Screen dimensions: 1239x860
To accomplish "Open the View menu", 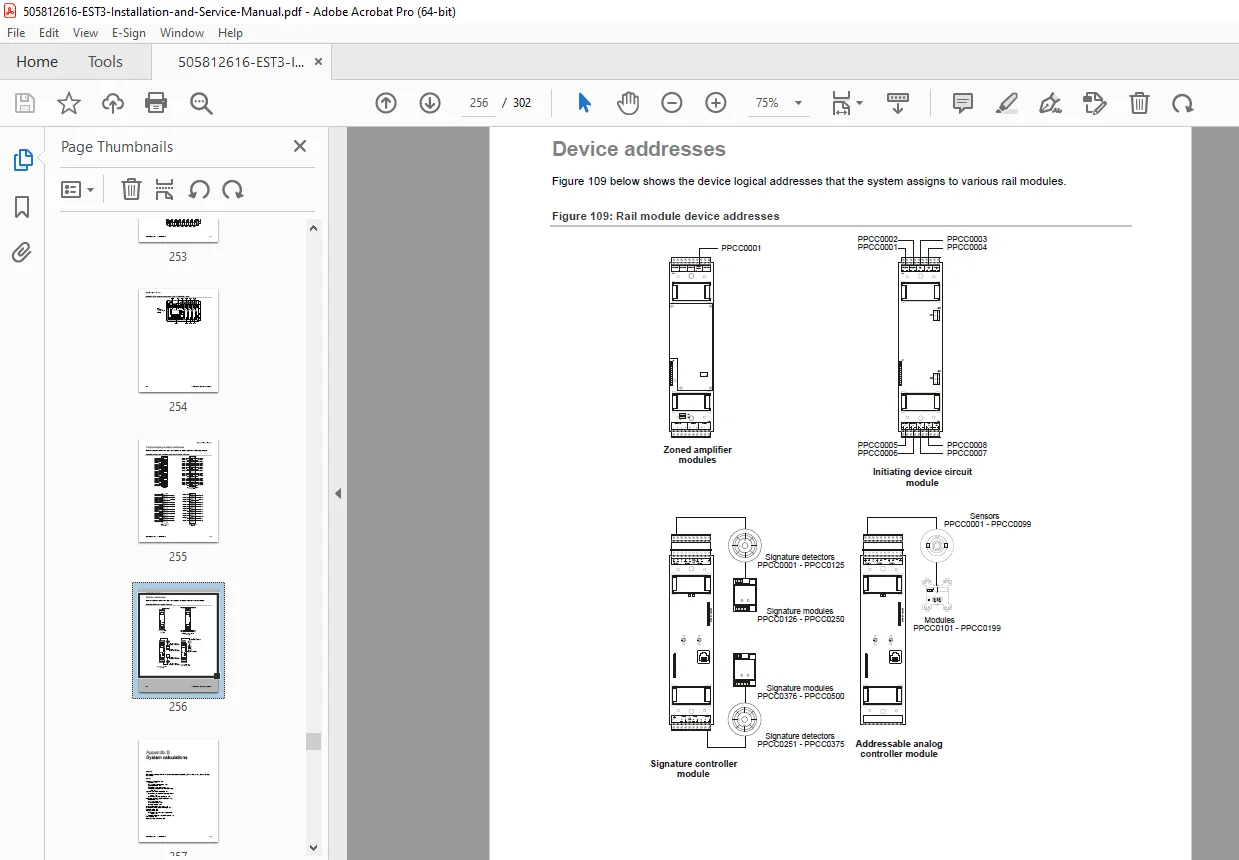I will pos(86,32).
